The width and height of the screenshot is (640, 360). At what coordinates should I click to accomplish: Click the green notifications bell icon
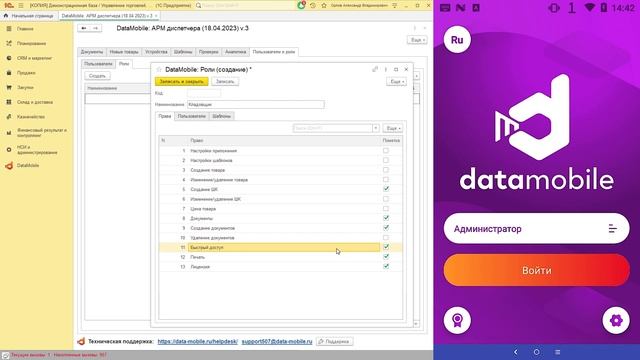(x=301, y=5)
